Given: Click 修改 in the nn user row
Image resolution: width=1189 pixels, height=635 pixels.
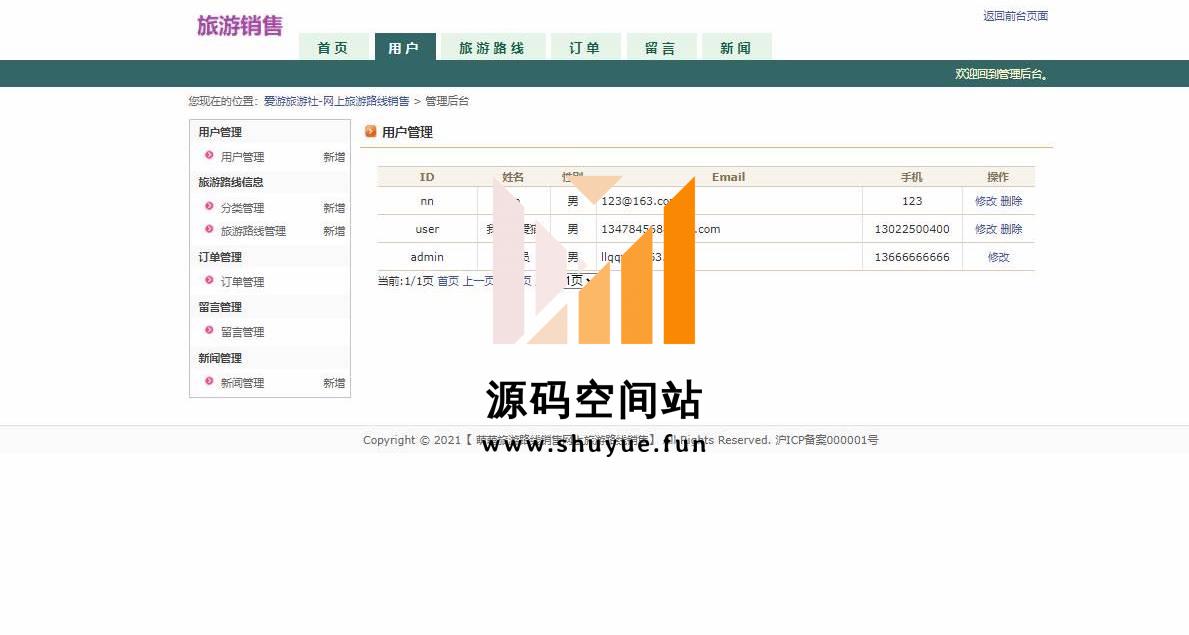Looking at the screenshot, I should (986, 201).
